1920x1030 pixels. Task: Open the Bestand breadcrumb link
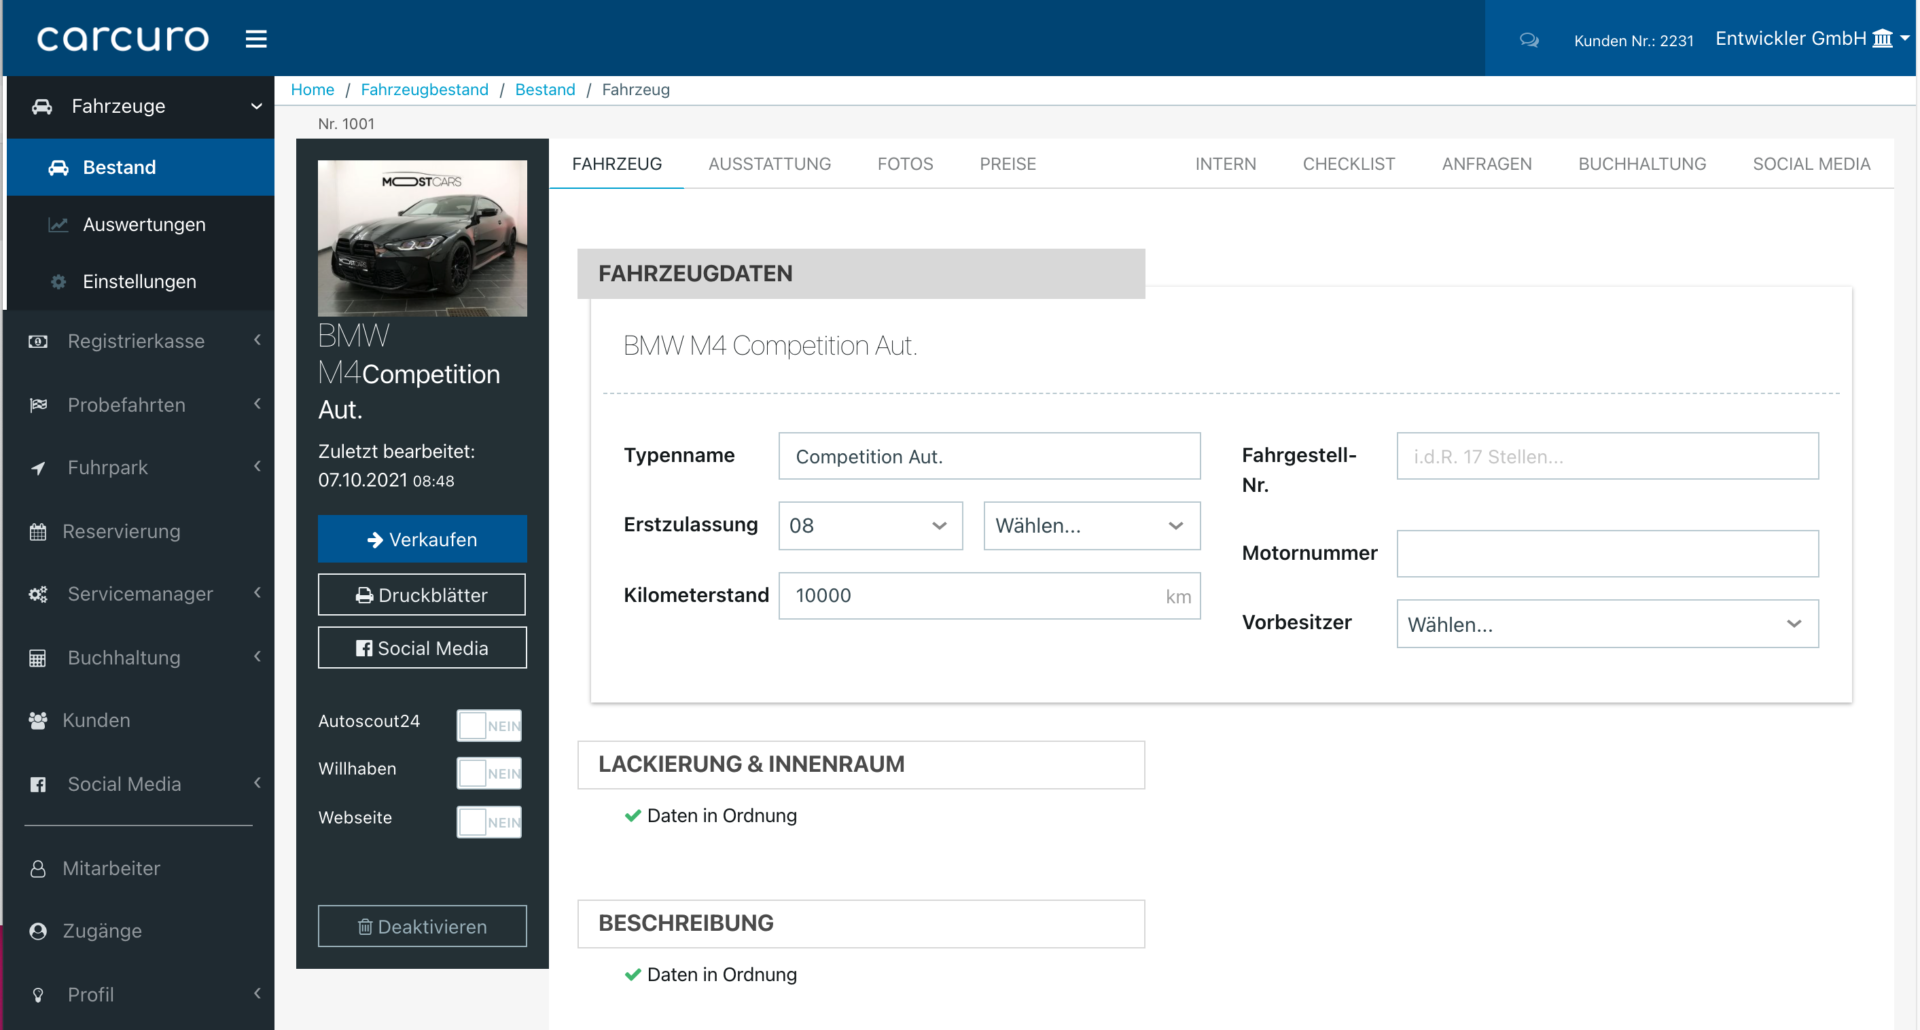(x=545, y=90)
